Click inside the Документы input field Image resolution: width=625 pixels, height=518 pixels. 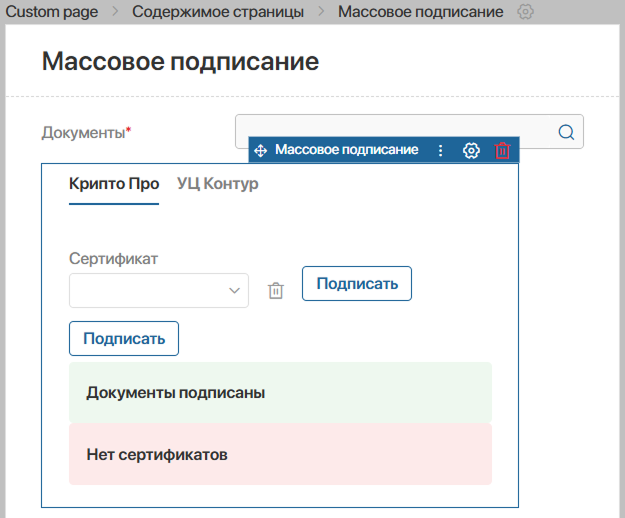[x=409, y=131]
